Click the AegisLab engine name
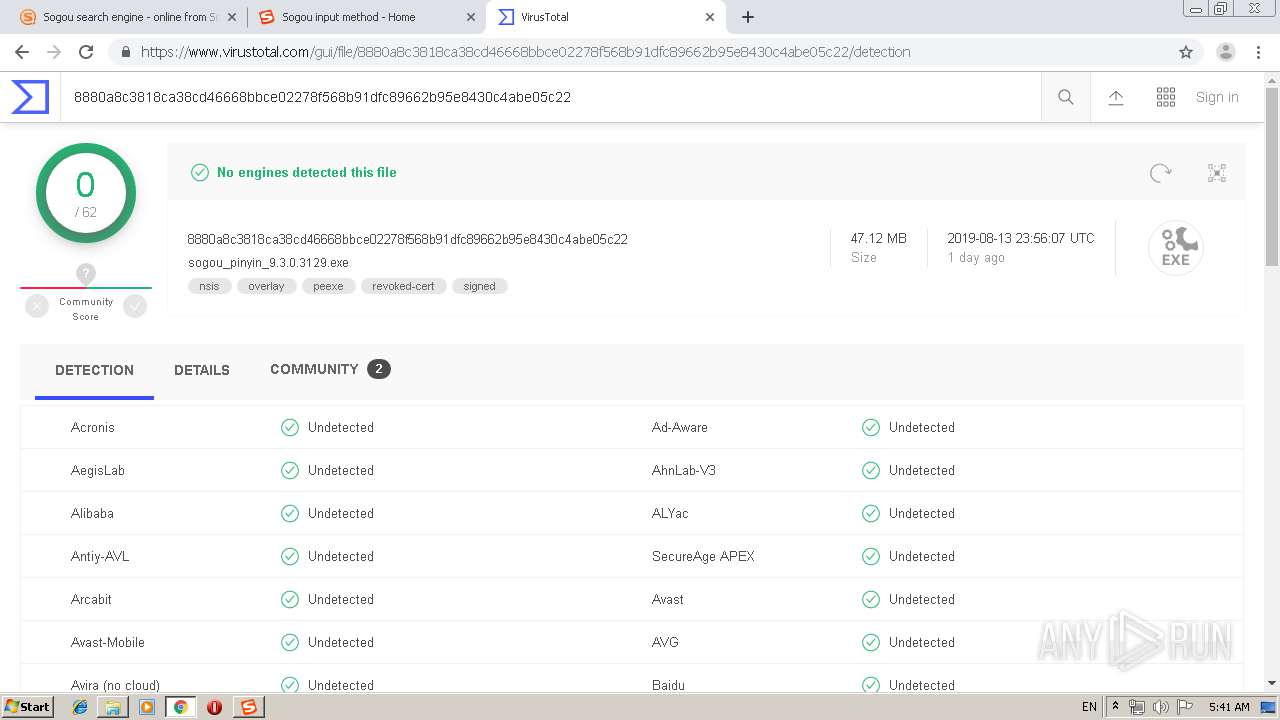 [x=98, y=470]
